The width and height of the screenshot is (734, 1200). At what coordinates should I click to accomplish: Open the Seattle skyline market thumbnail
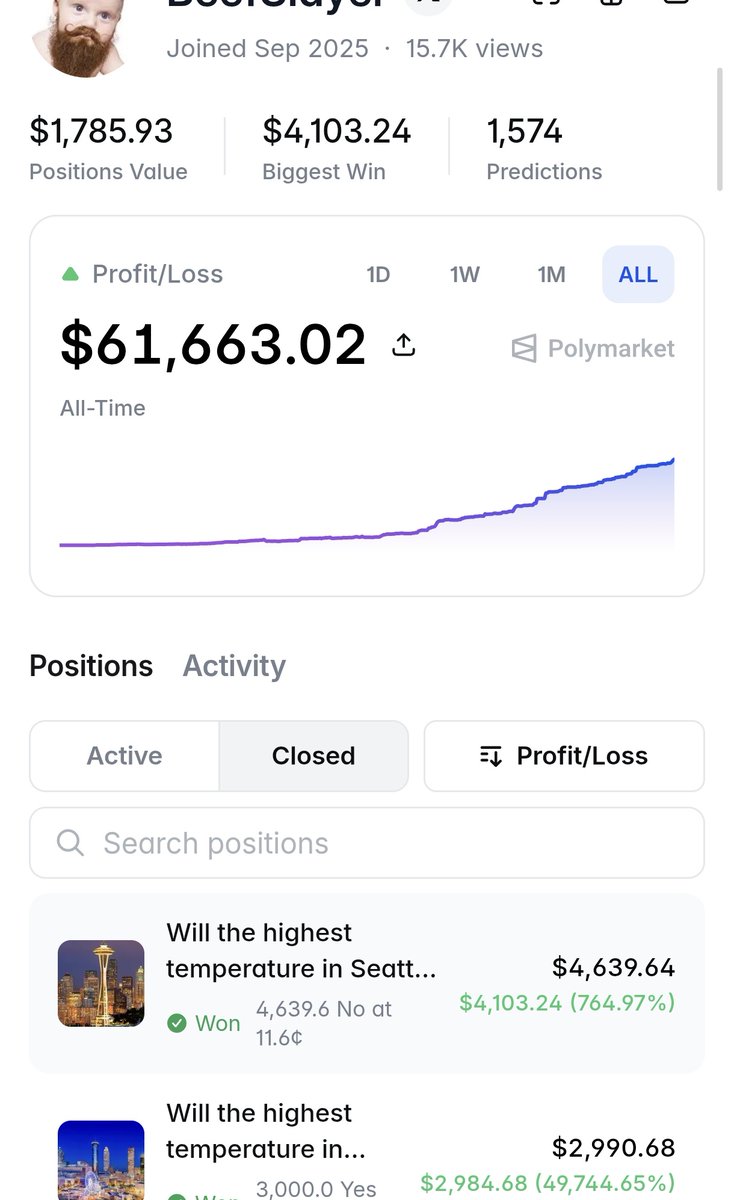point(101,983)
